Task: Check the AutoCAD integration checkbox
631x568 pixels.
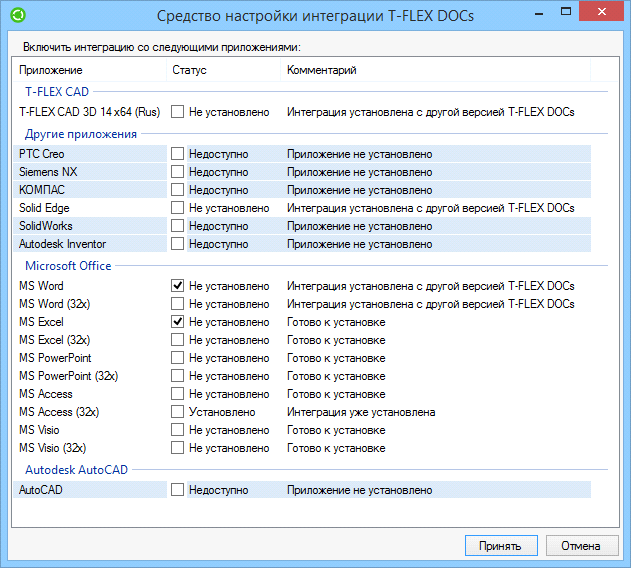Action: (177, 490)
